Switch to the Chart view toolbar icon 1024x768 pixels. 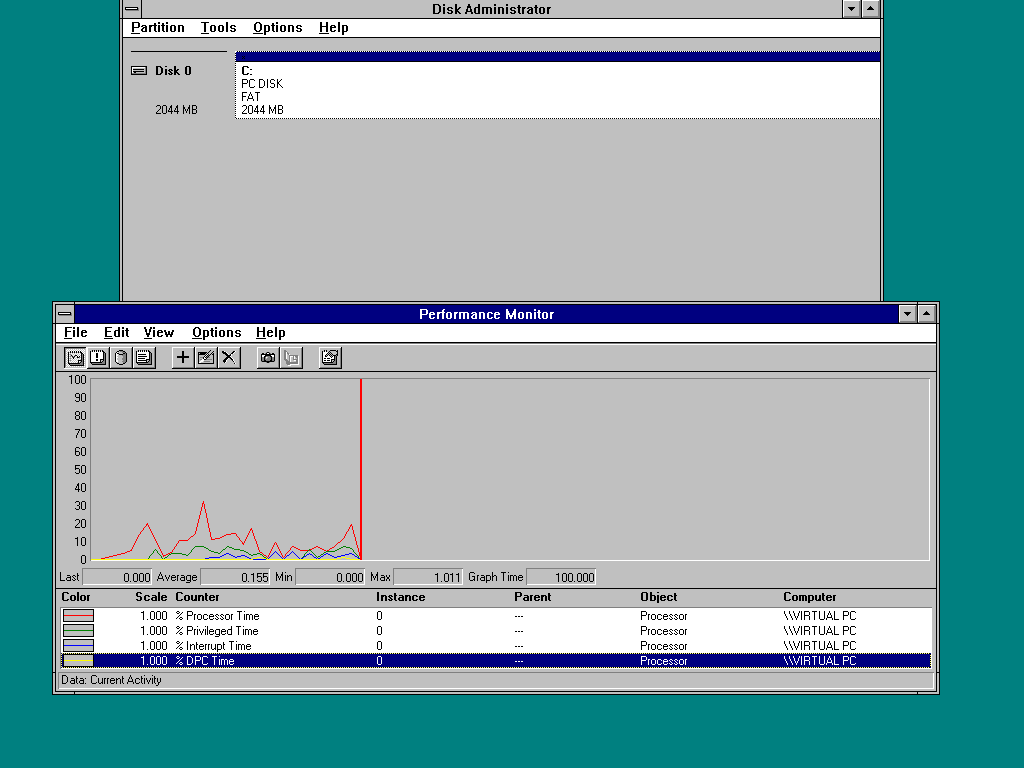(x=75, y=358)
